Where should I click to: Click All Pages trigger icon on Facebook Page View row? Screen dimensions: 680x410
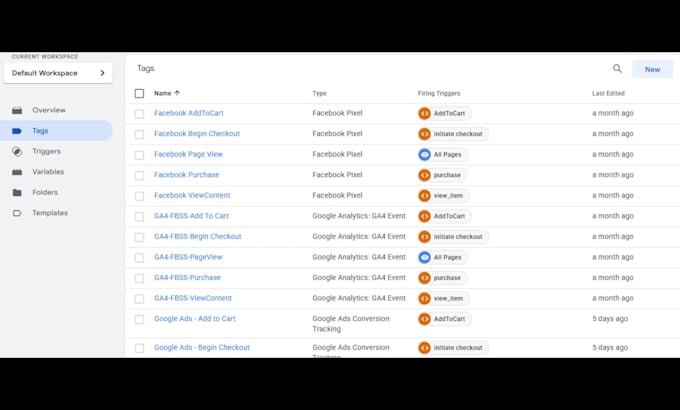point(424,154)
